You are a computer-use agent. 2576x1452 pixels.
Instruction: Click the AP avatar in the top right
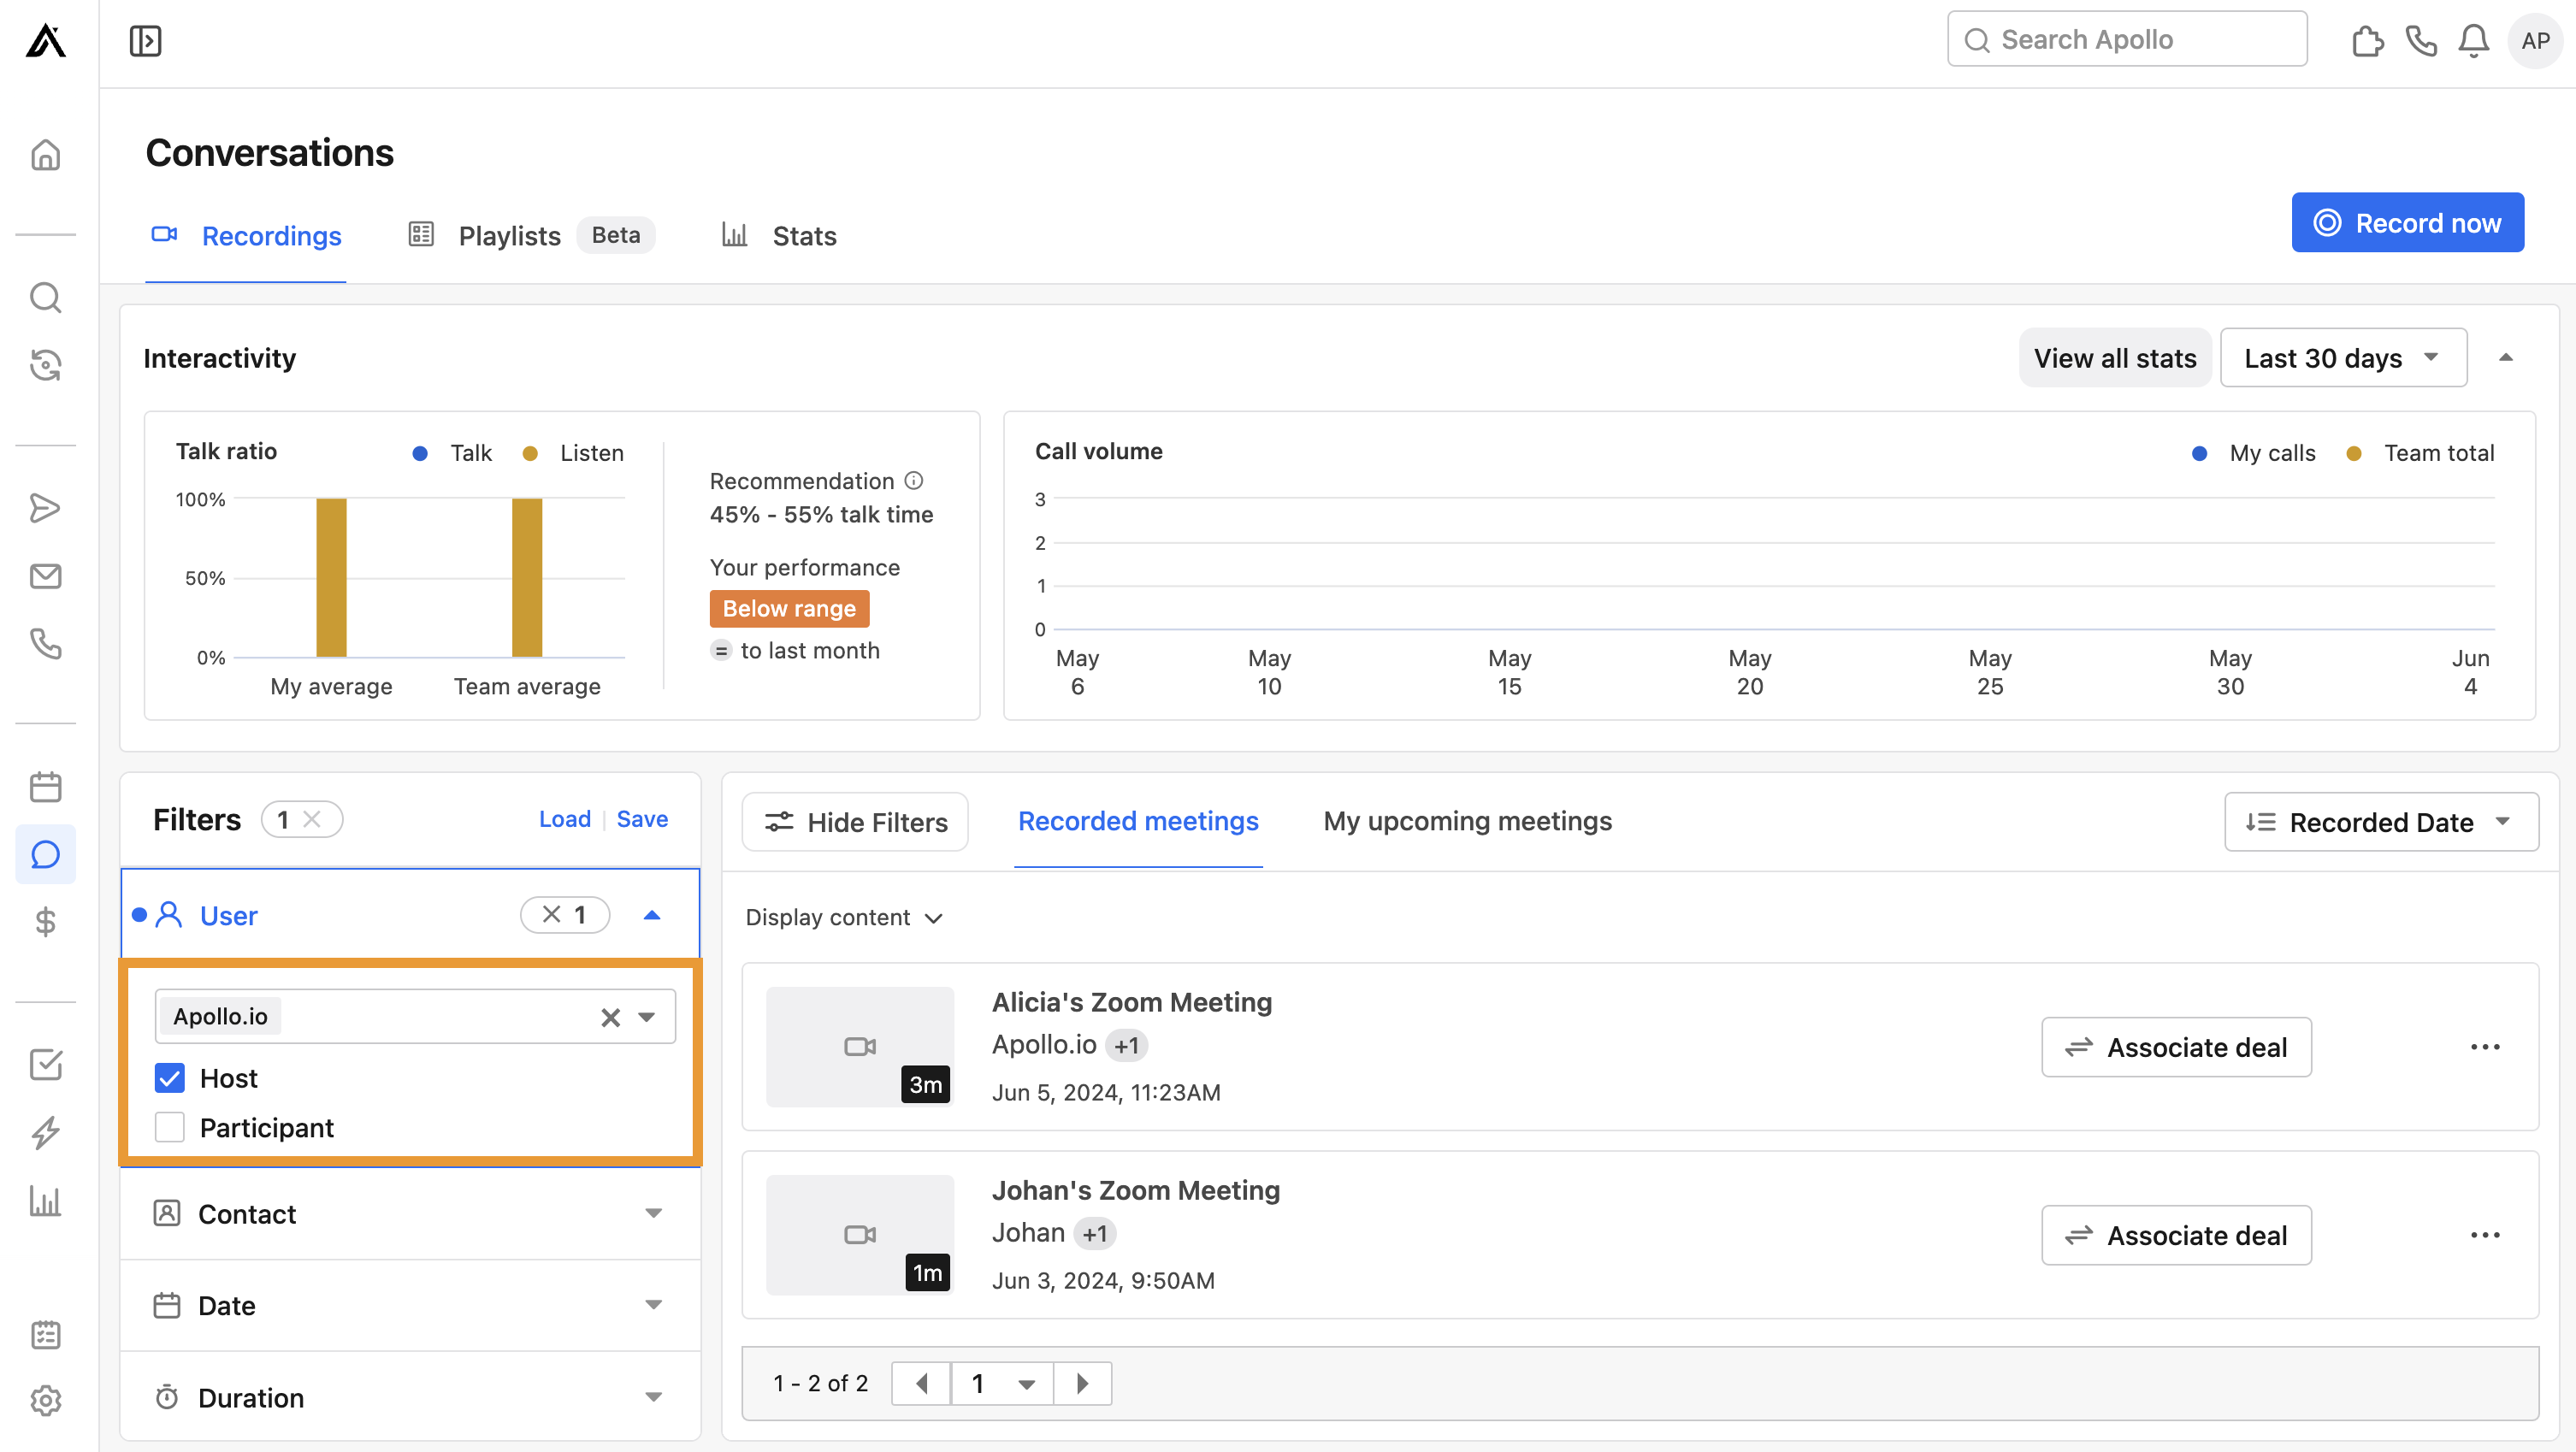tap(2535, 41)
